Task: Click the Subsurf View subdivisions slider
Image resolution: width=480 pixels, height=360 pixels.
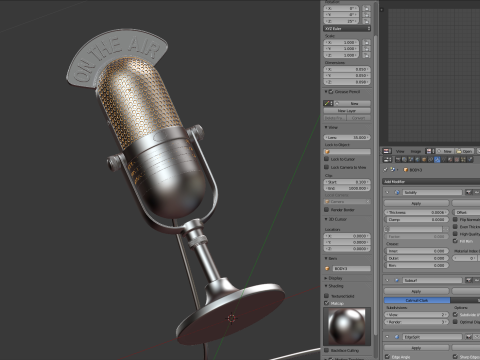Action: pos(416,315)
